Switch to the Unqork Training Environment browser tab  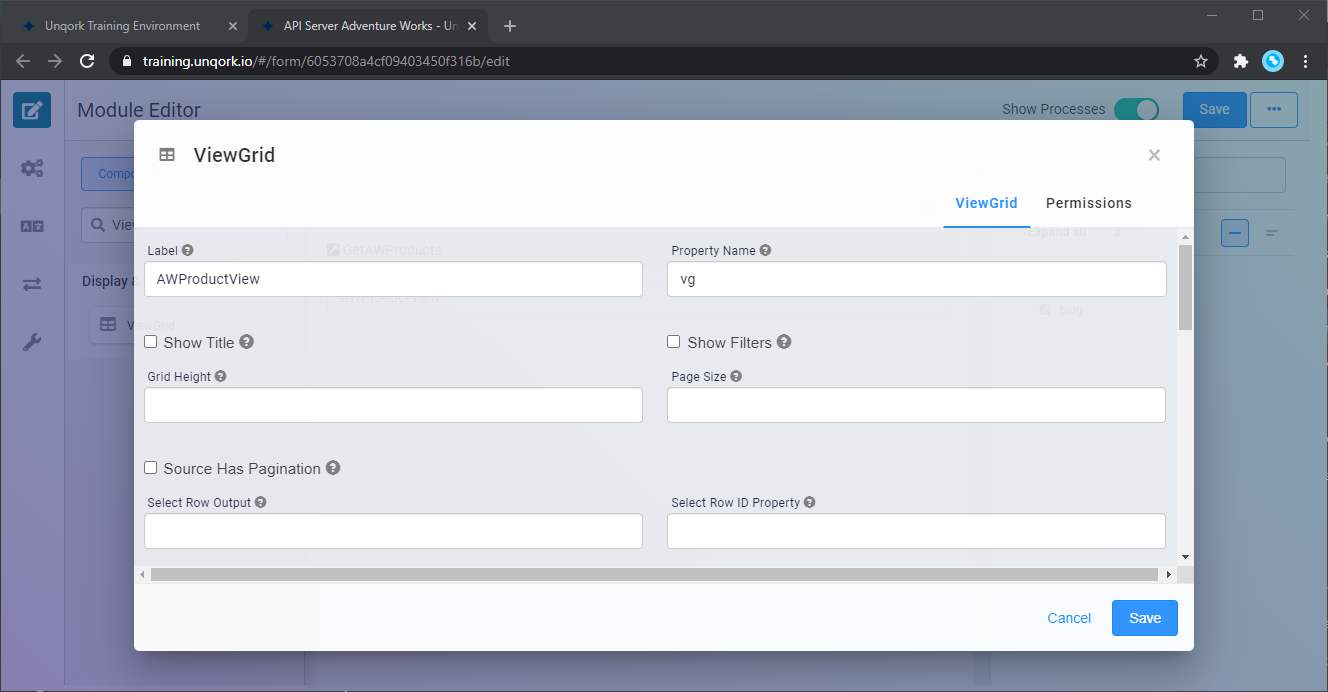[x=122, y=26]
